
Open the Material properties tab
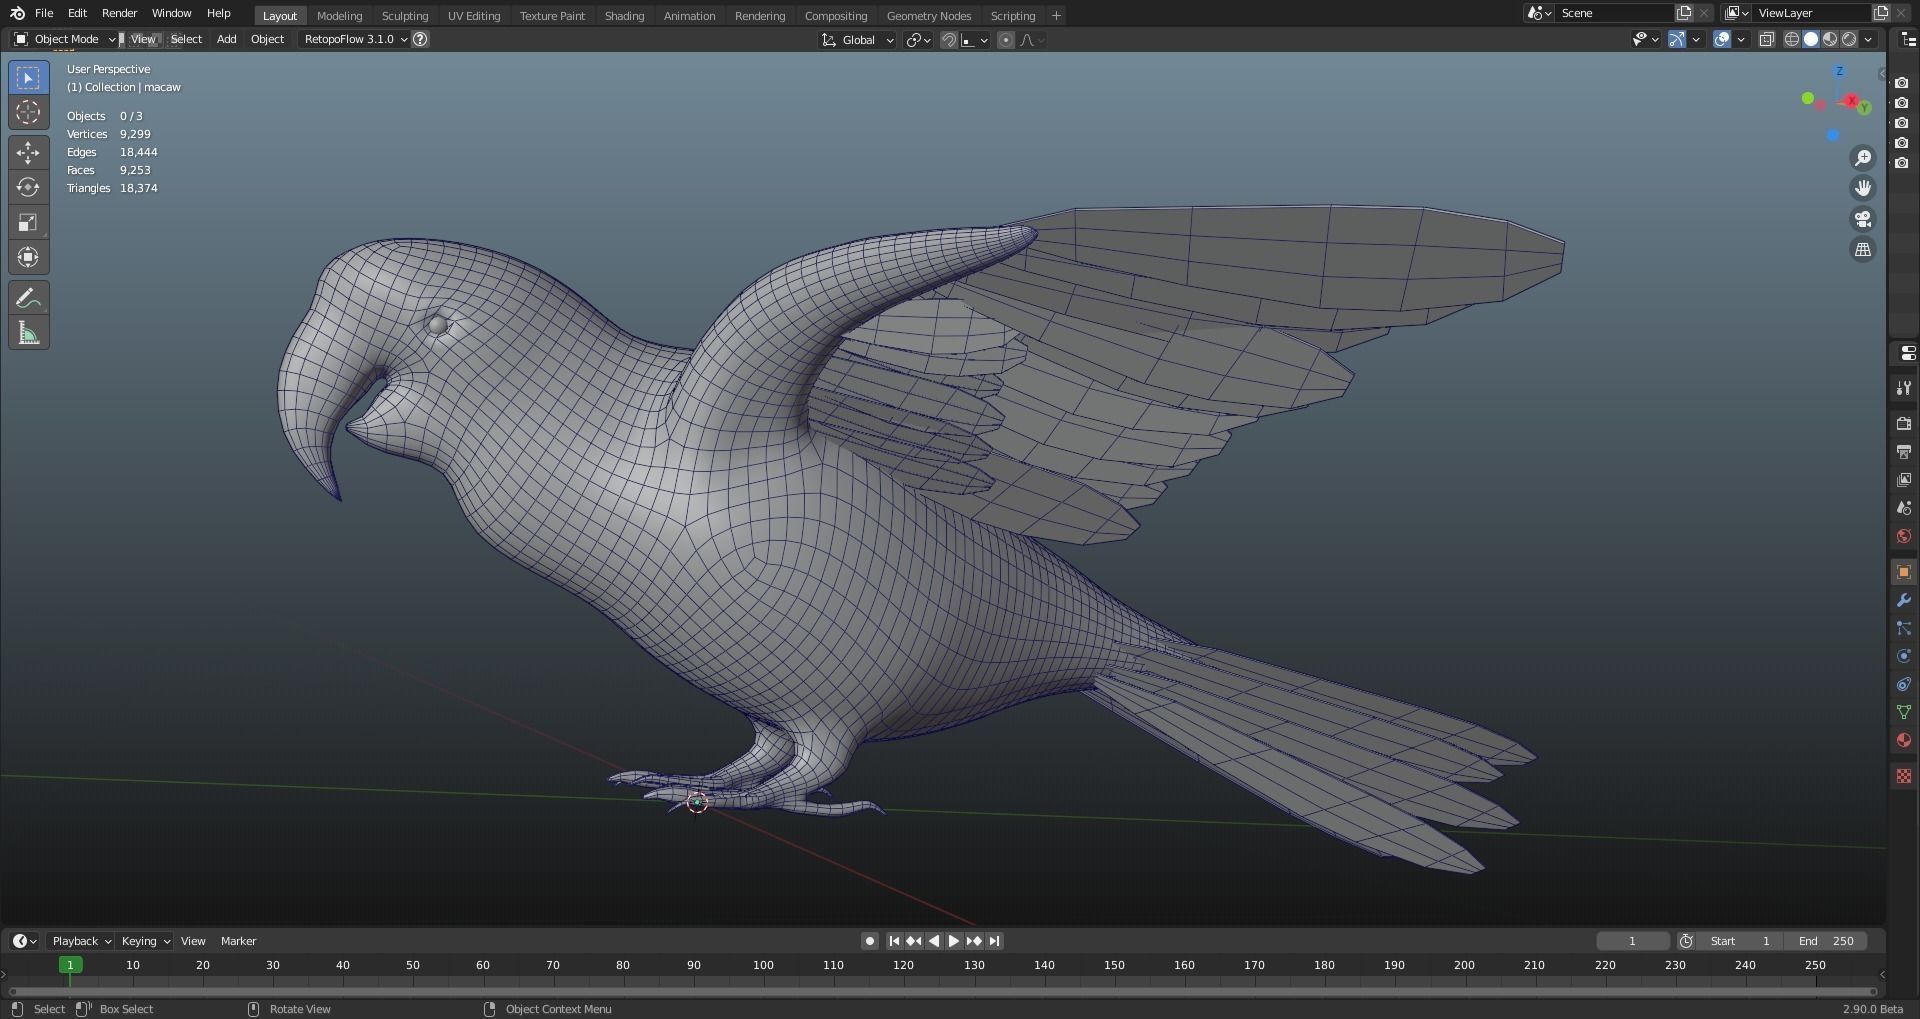click(x=1904, y=740)
